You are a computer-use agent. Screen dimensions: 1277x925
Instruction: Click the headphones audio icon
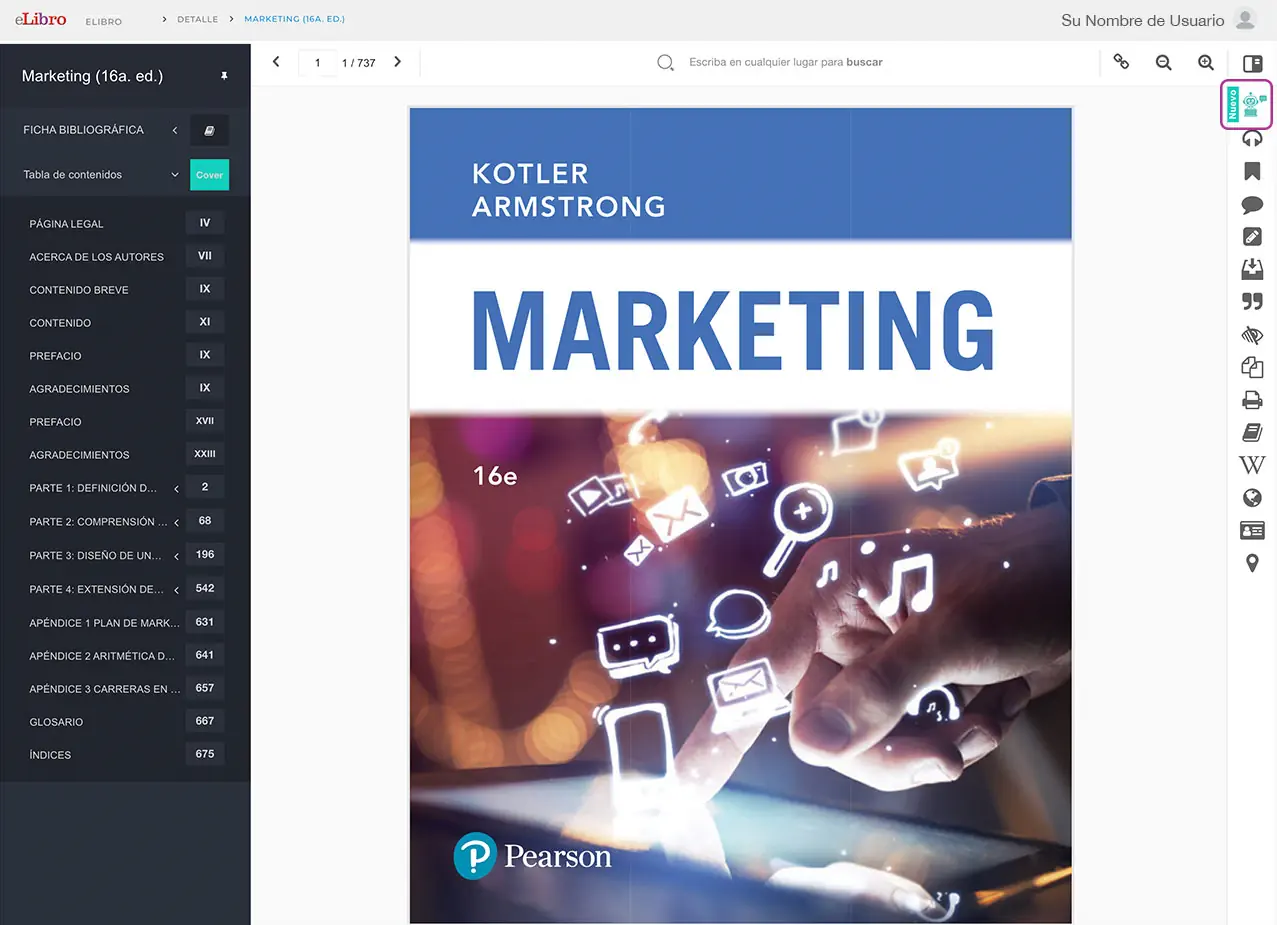pyautogui.click(x=1252, y=139)
